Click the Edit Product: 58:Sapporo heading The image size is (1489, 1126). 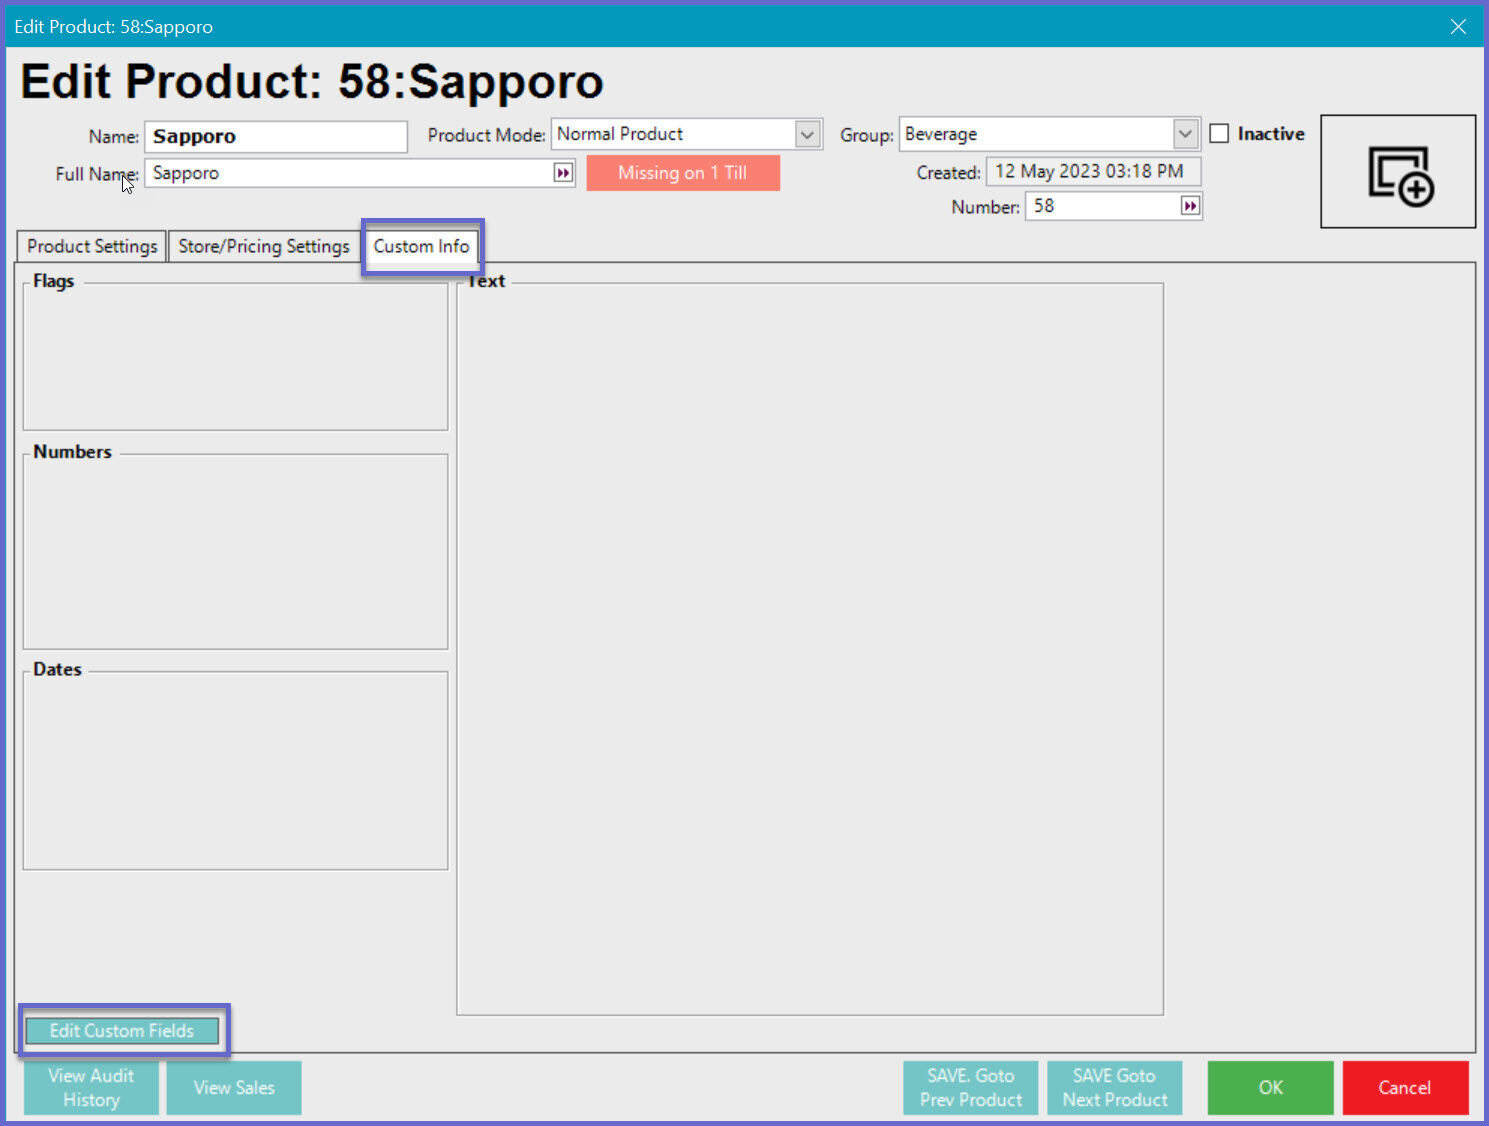[x=312, y=81]
